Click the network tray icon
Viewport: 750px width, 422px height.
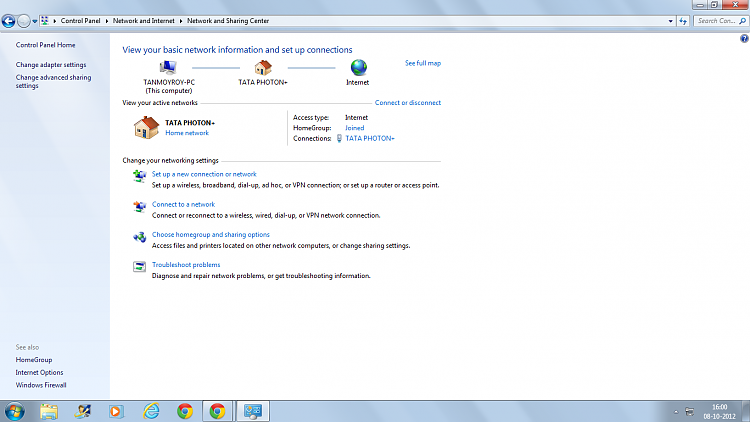pyautogui.click(x=689, y=412)
